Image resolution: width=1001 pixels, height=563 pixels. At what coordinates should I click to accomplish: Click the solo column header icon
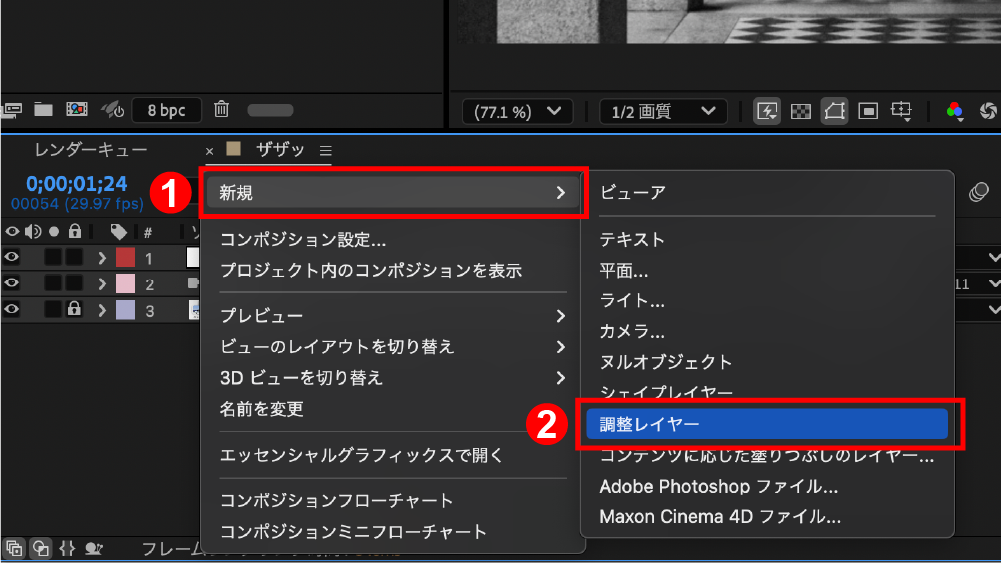(x=54, y=231)
